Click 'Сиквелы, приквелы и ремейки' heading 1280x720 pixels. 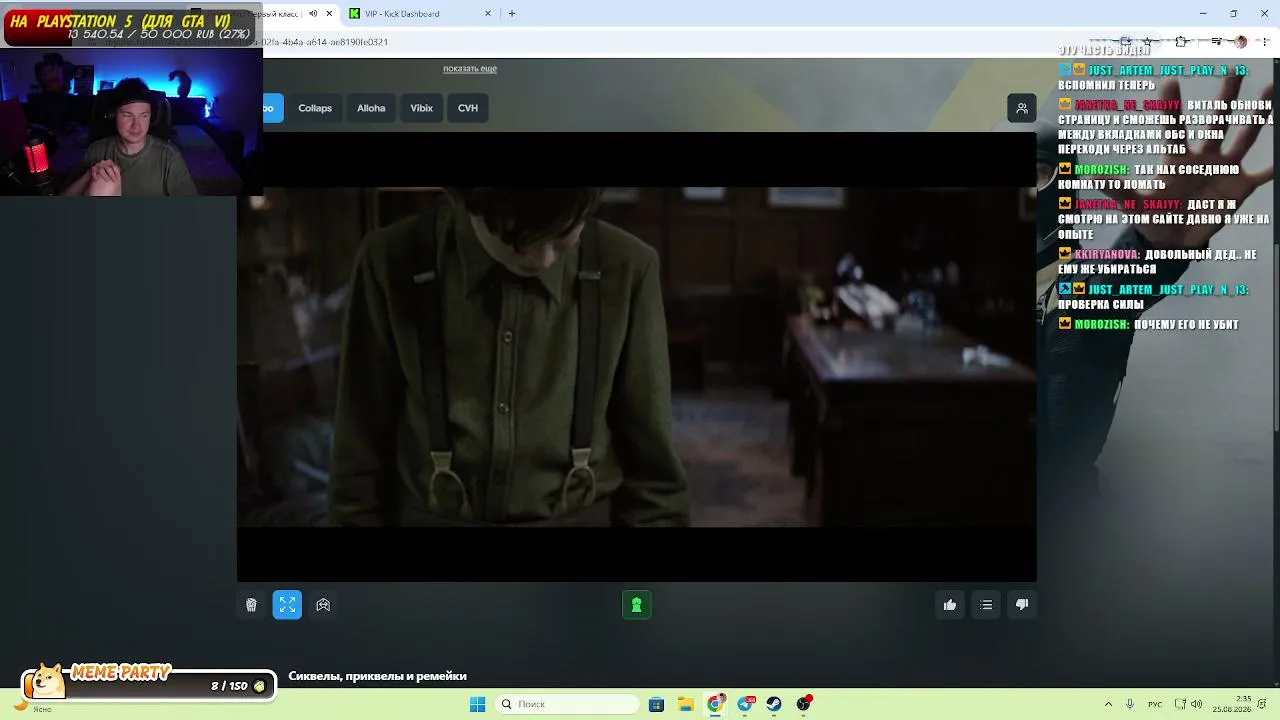point(378,676)
